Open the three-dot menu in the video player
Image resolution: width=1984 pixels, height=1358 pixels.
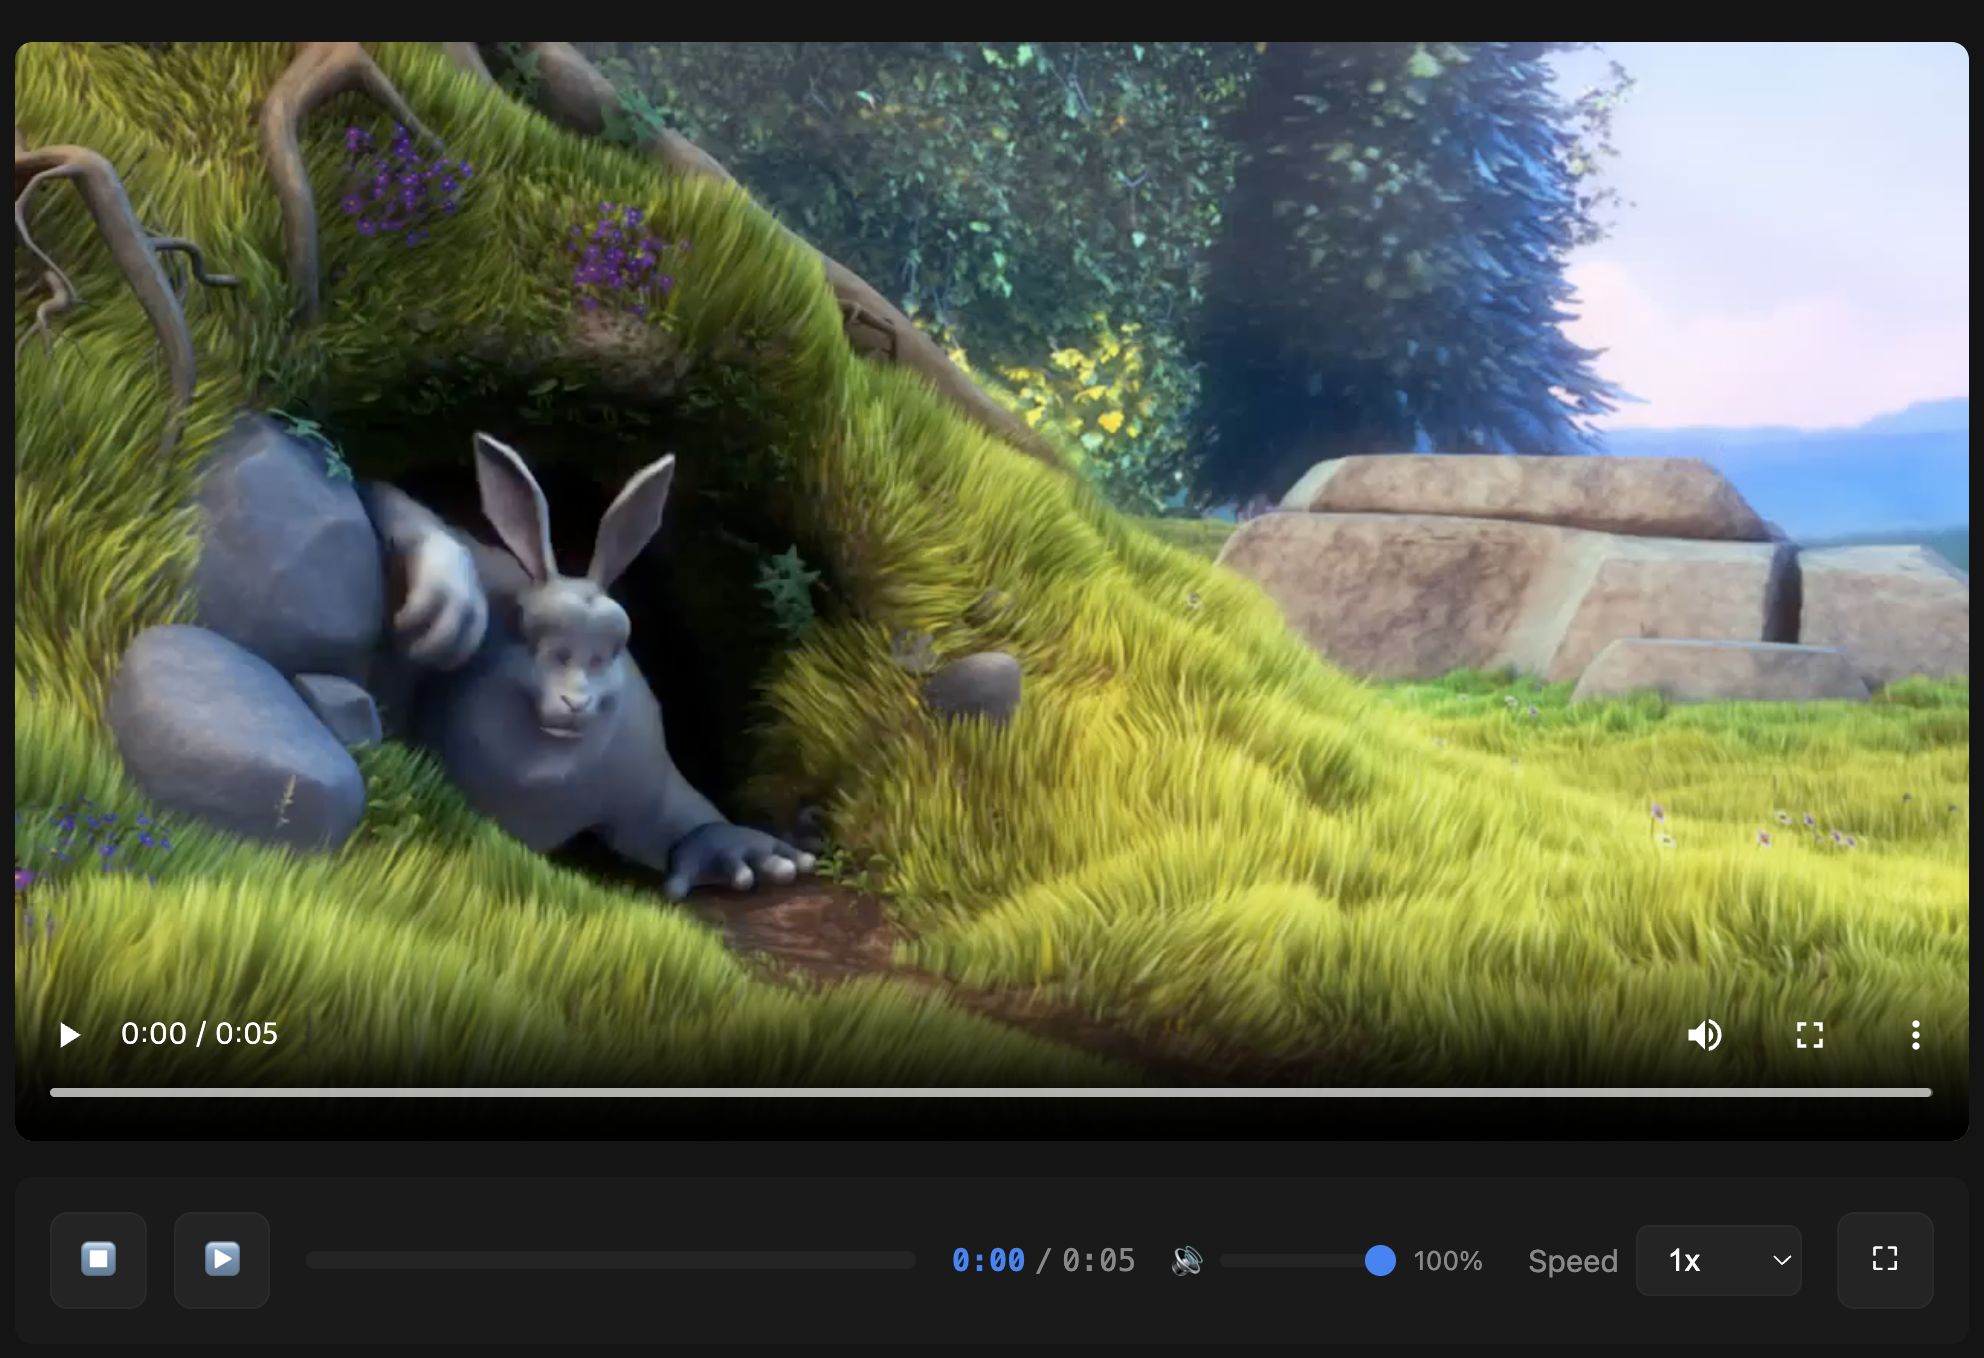(x=1916, y=1035)
